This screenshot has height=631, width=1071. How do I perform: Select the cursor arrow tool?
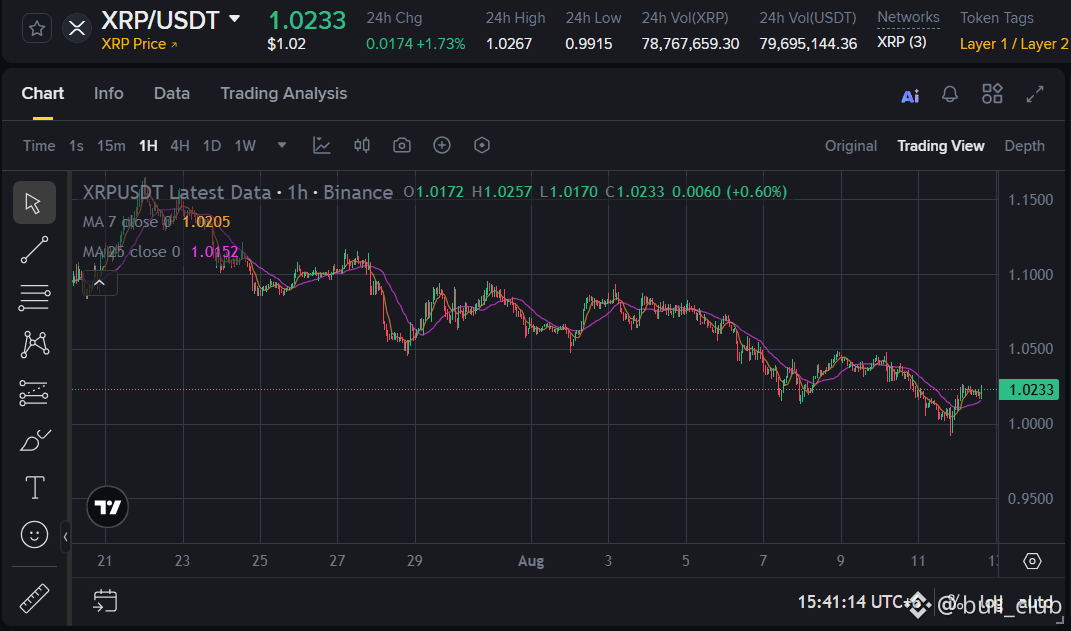tap(34, 203)
